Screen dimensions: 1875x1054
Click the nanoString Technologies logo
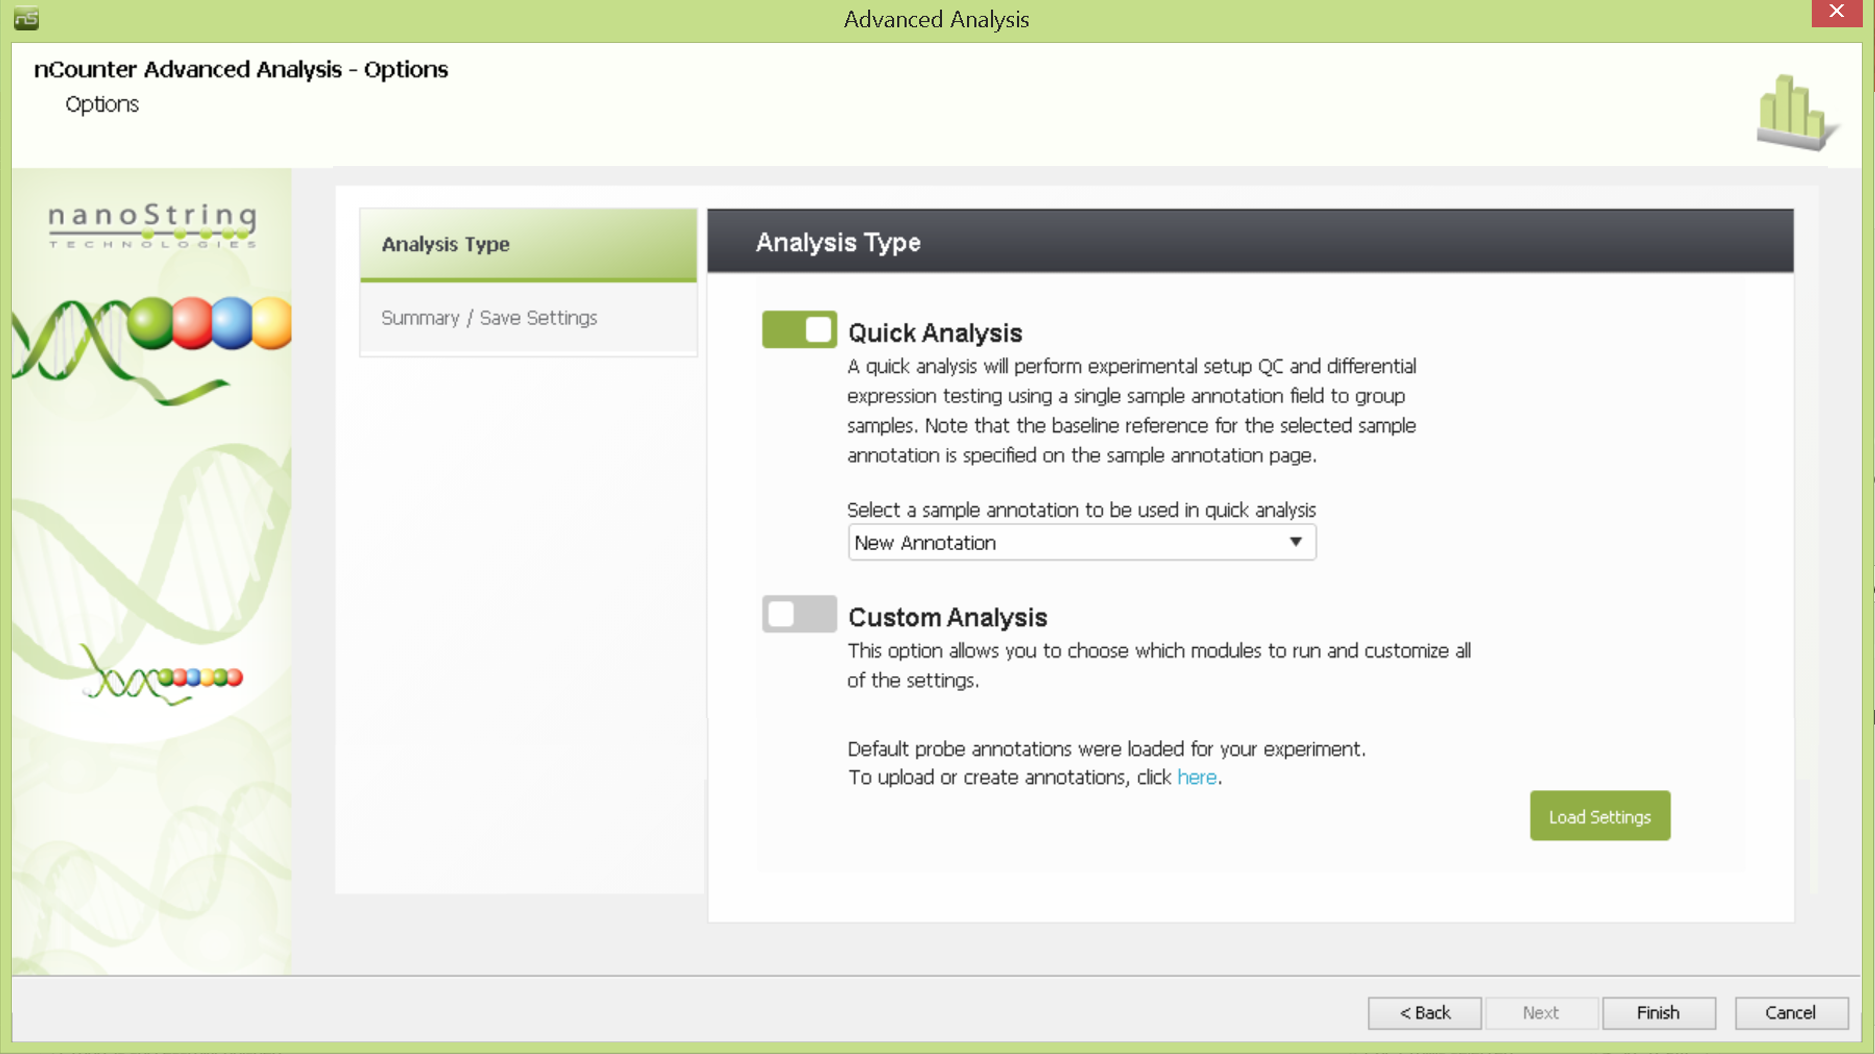(x=153, y=225)
